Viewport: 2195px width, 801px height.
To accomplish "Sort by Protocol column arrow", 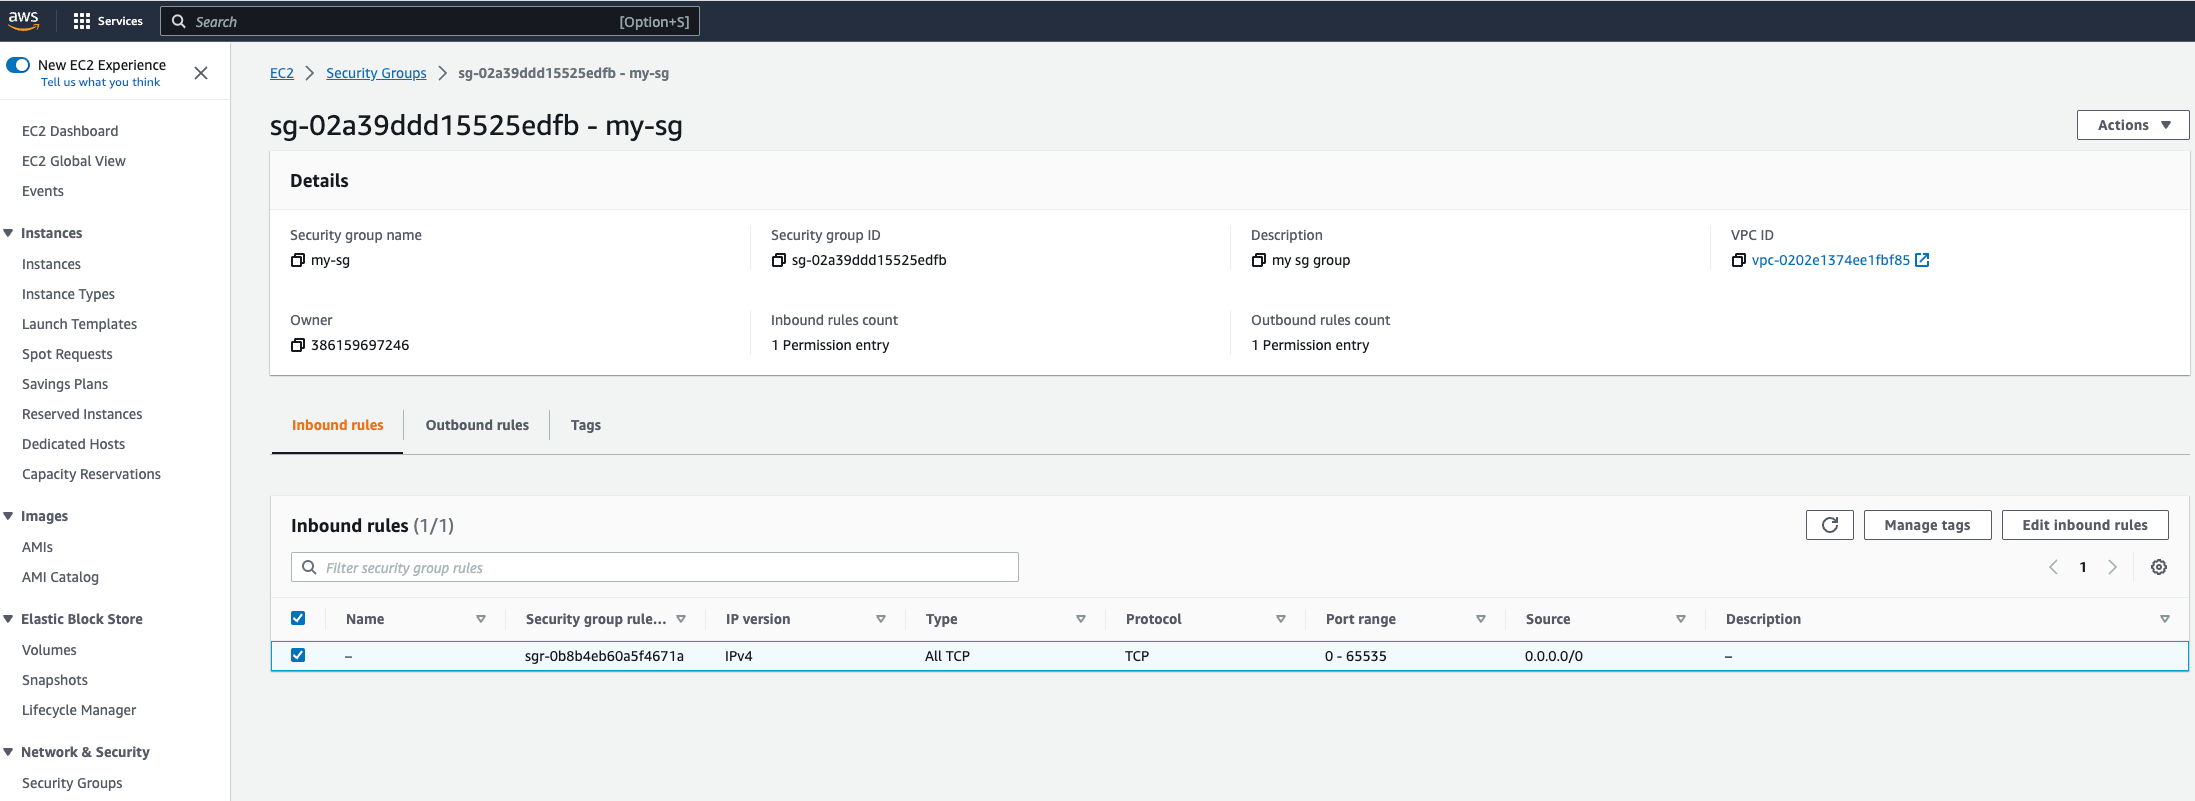I will click(x=1281, y=619).
